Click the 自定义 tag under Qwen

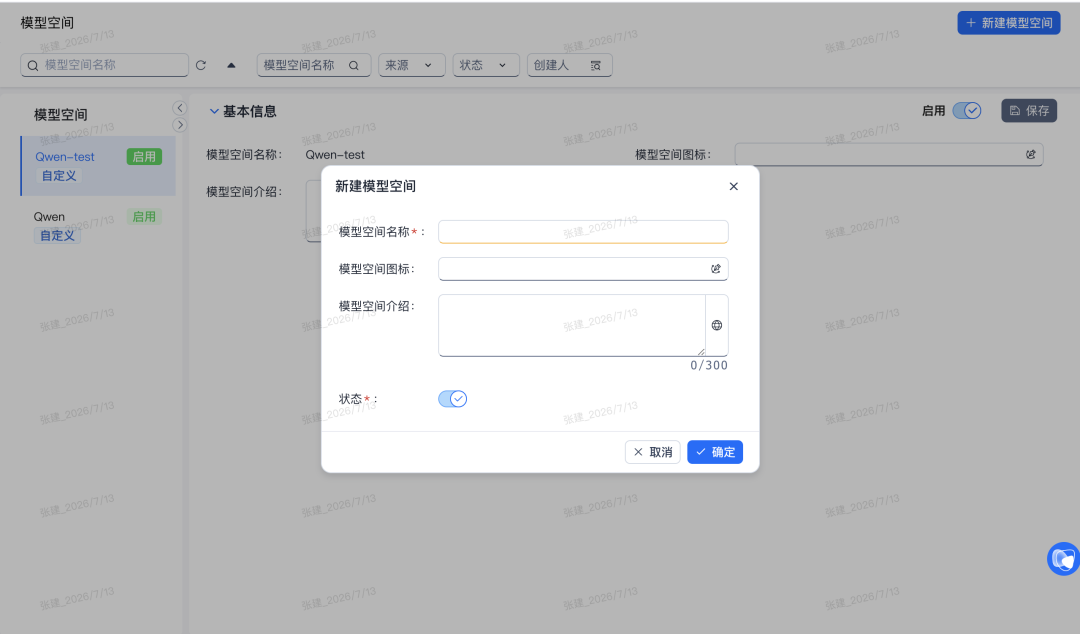(x=57, y=236)
